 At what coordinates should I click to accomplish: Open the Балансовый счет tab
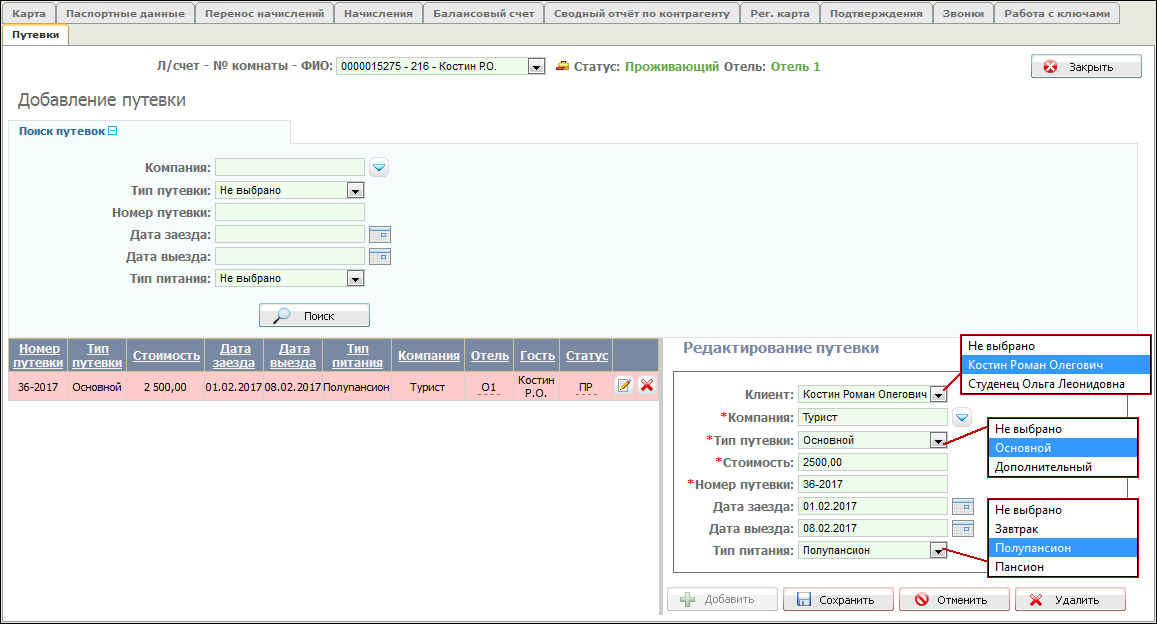tap(484, 14)
